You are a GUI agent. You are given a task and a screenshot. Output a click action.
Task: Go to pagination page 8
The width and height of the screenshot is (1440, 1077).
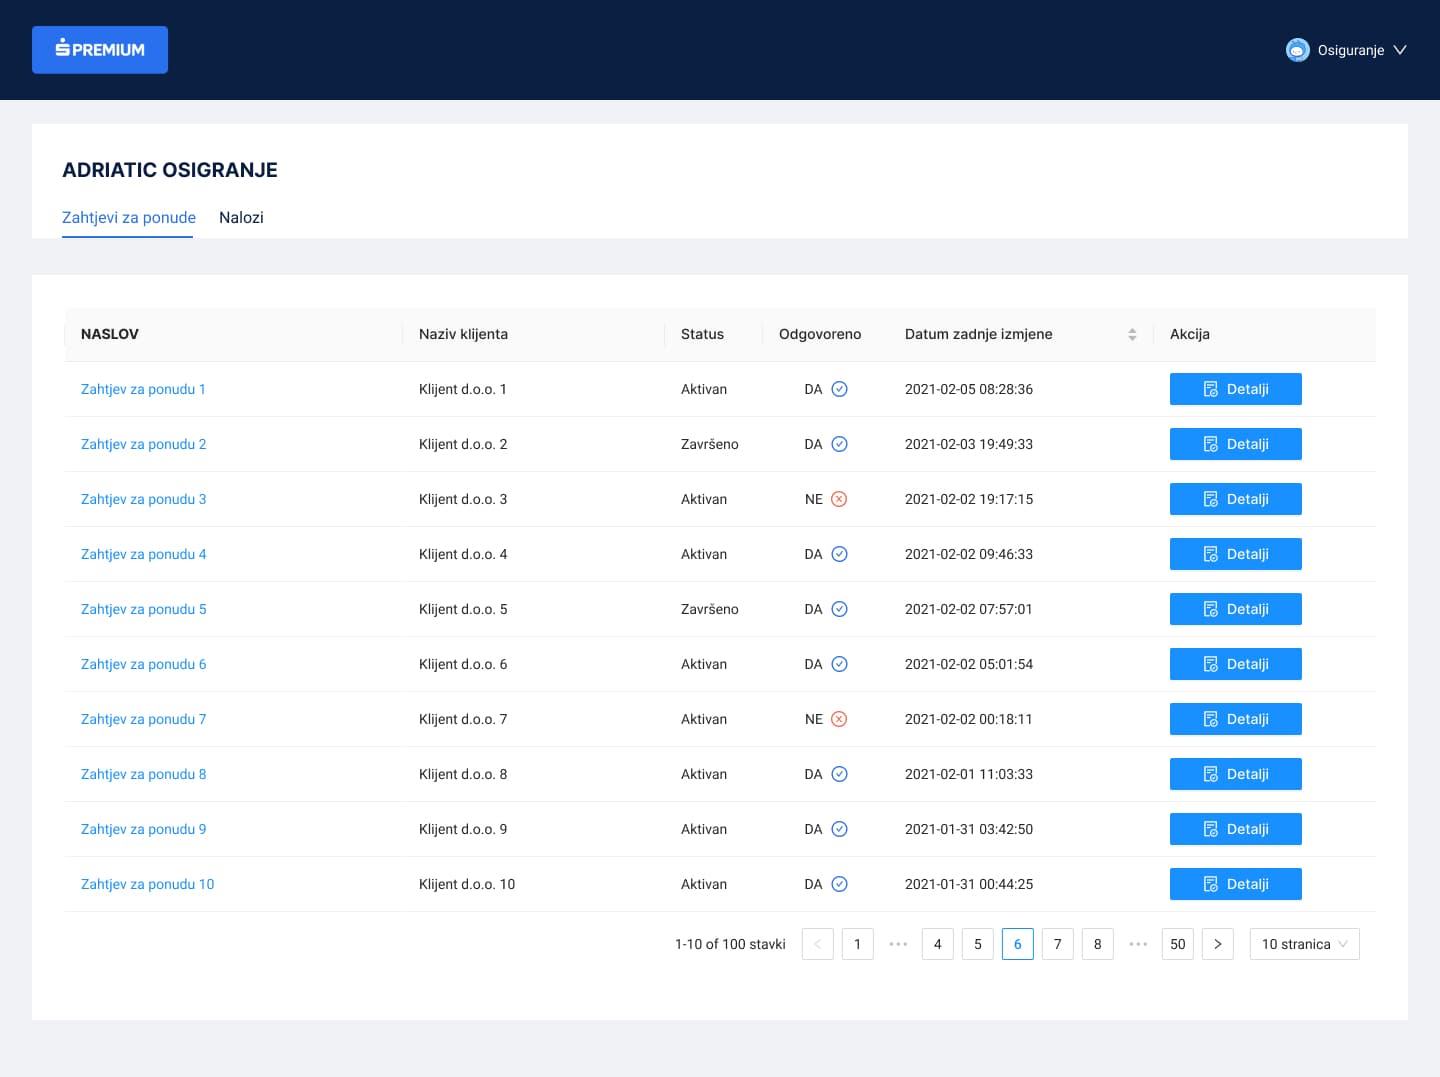[x=1098, y=944]
